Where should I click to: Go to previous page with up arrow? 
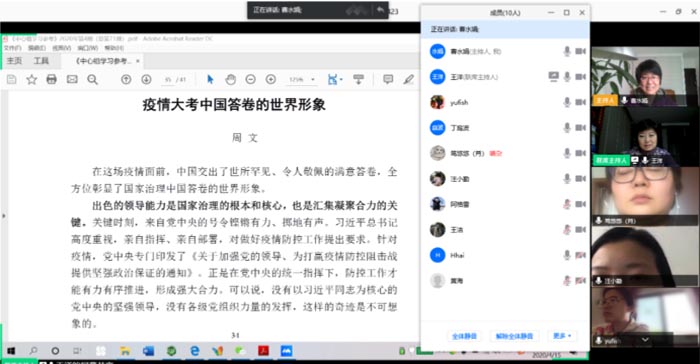126,79
